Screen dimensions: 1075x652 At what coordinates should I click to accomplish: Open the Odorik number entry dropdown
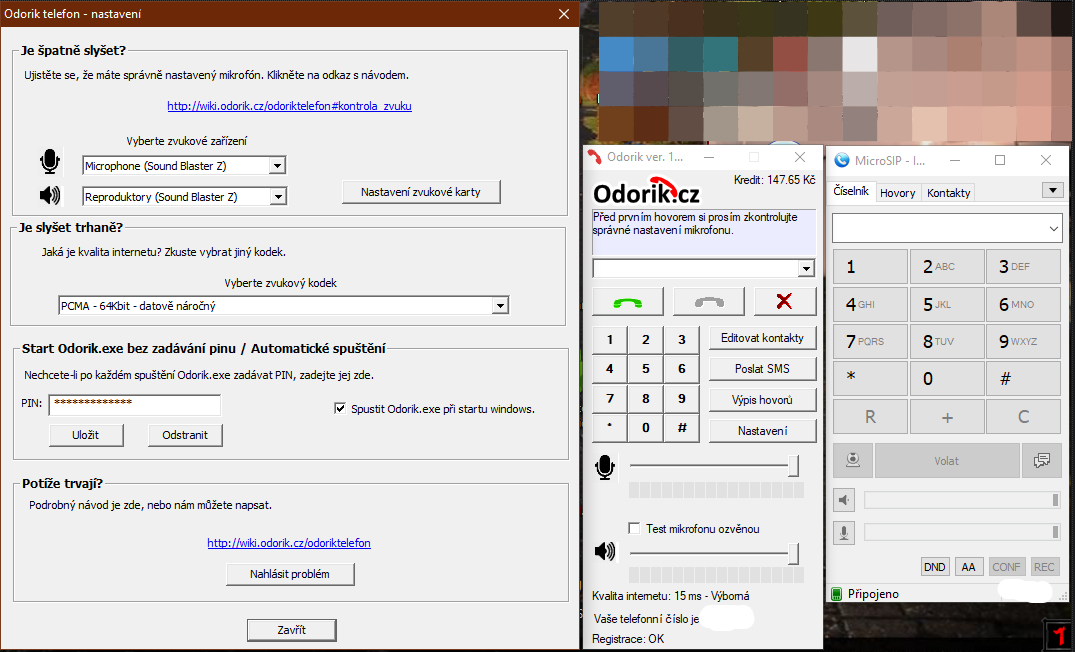coord(806,269)
